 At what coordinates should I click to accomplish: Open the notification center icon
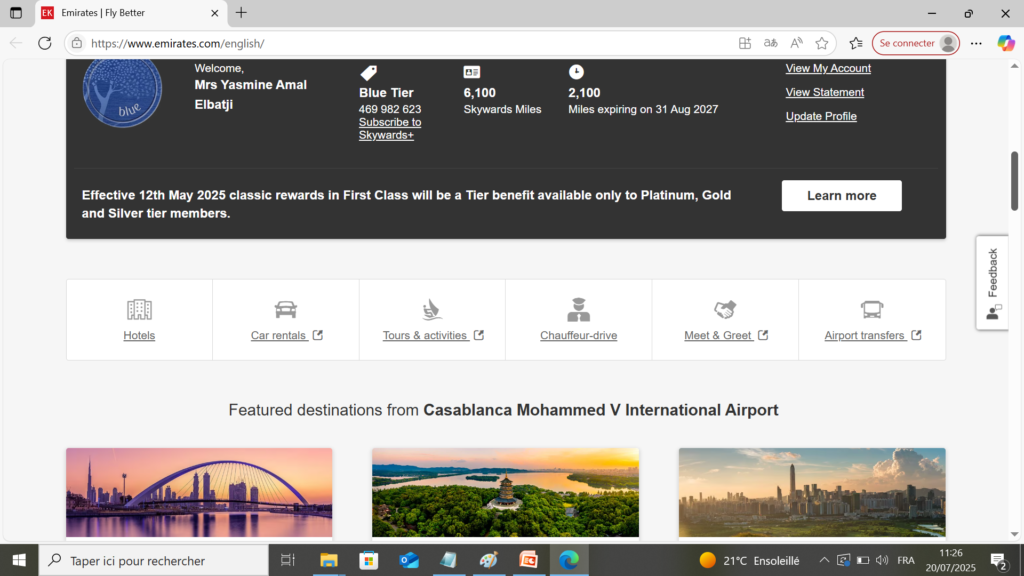point(999,560)
